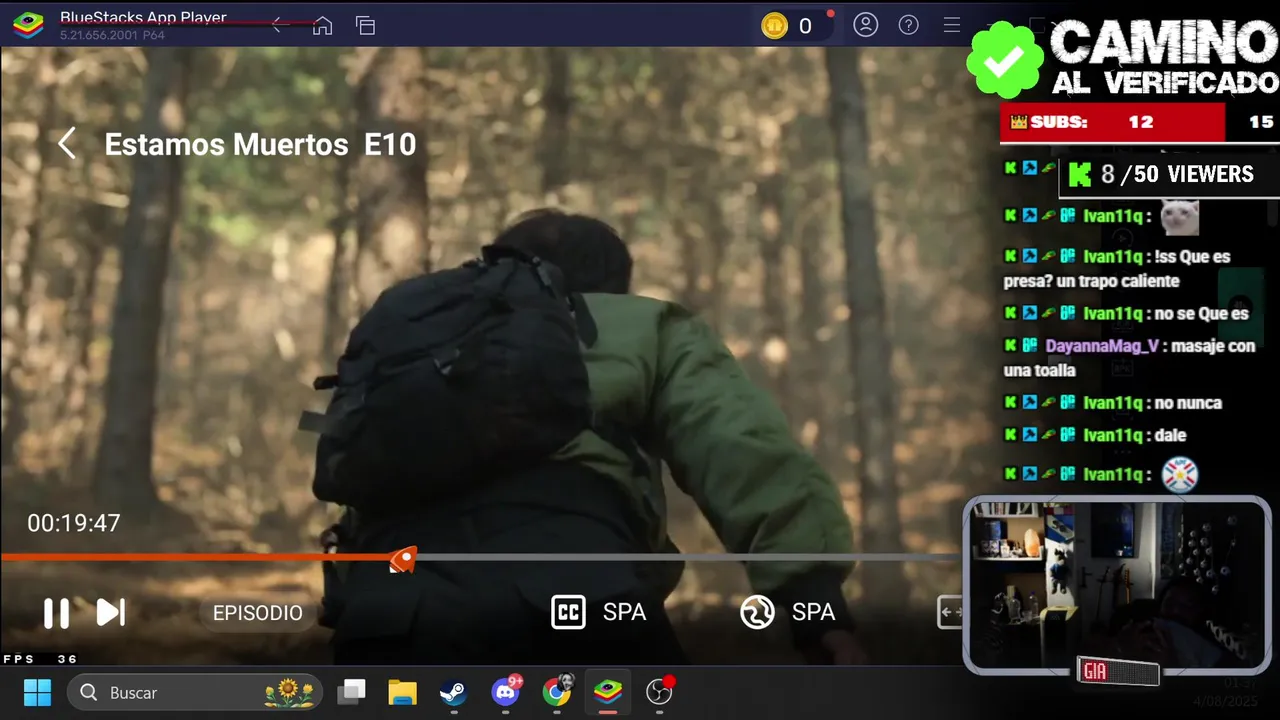Click the orange playback position marker
The height and width of the screenshot is (720, 1280).
[403, 560]
